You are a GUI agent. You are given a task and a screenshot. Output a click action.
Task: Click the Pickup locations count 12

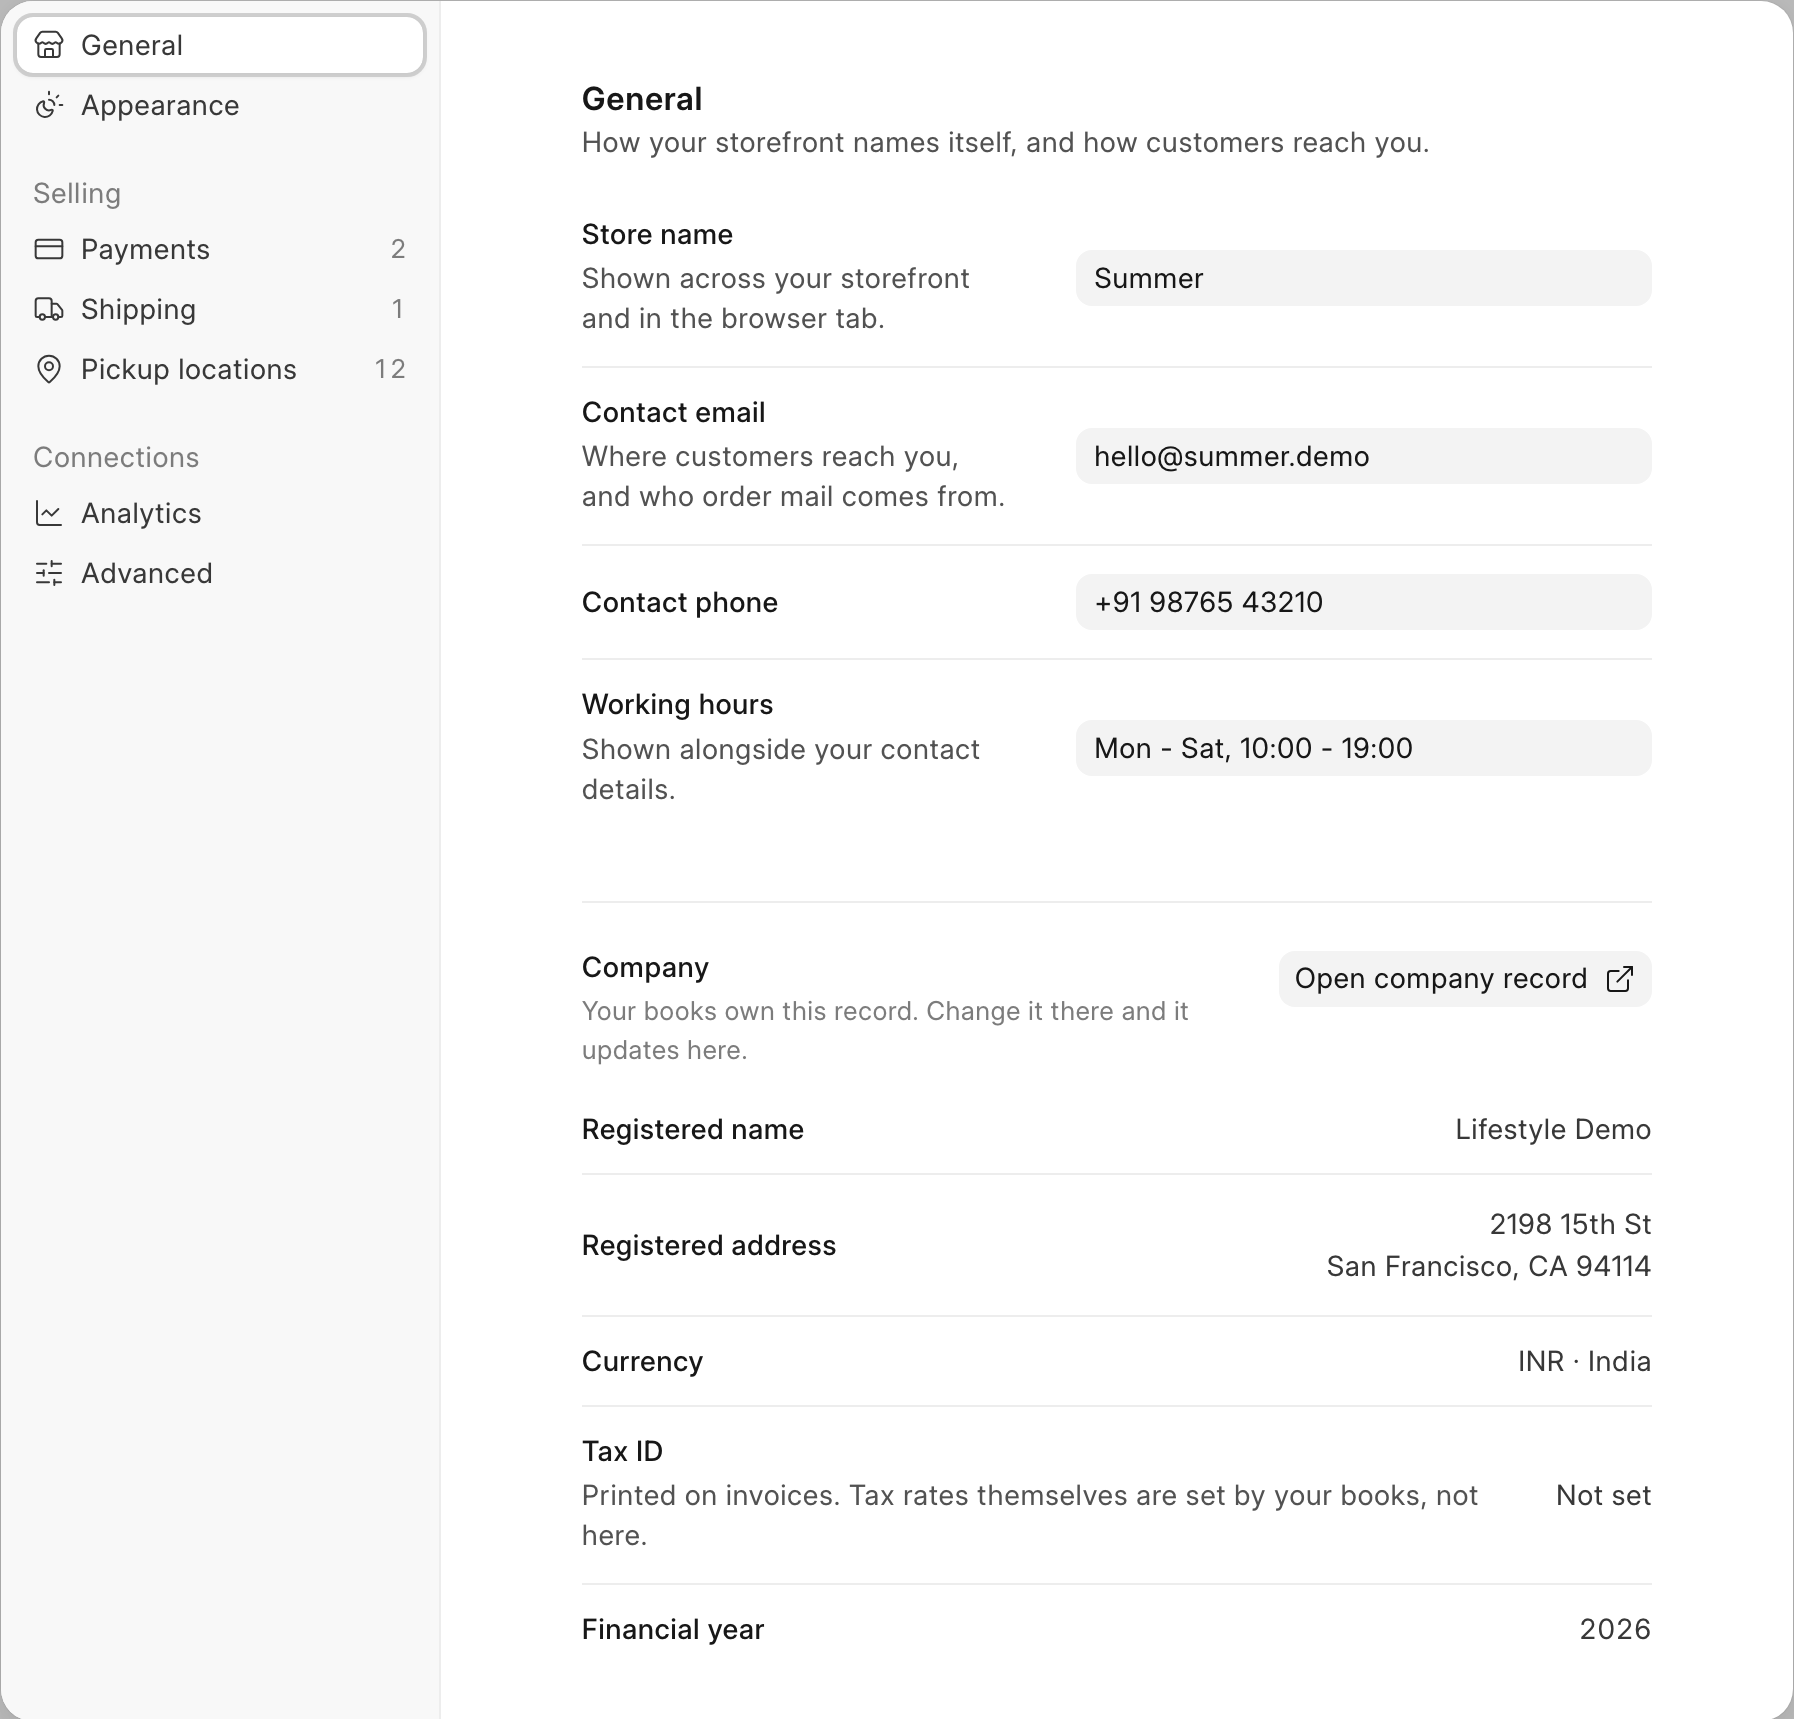pos(390,369)
